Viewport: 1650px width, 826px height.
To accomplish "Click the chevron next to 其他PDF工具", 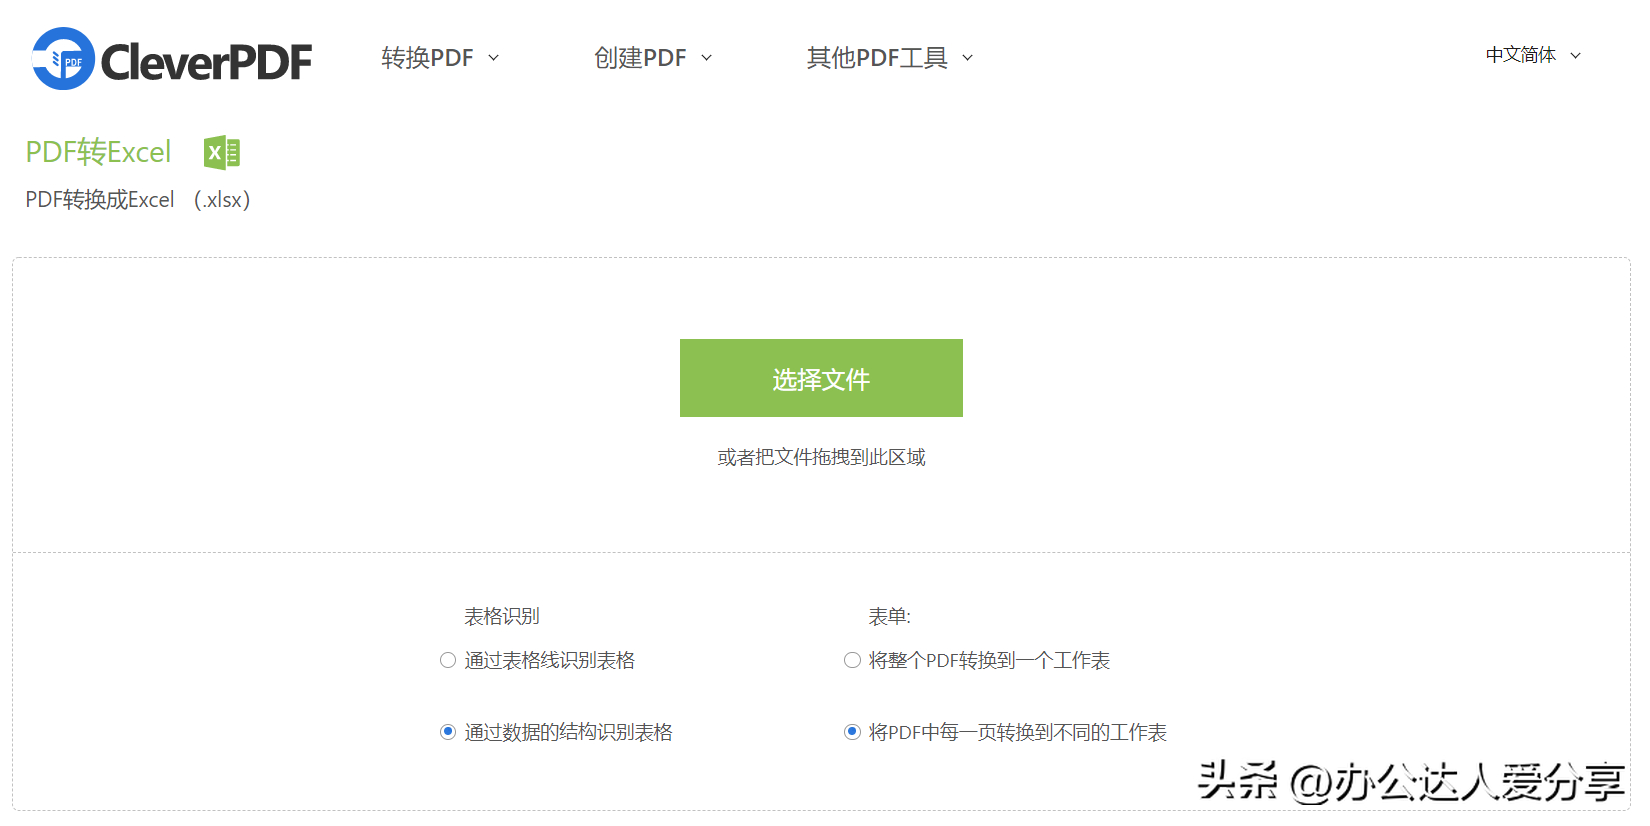I will click(x=967, y=58).
